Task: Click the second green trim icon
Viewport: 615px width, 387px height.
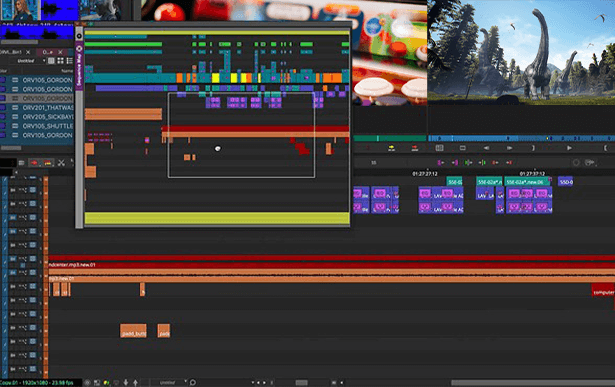Action: 482,162
